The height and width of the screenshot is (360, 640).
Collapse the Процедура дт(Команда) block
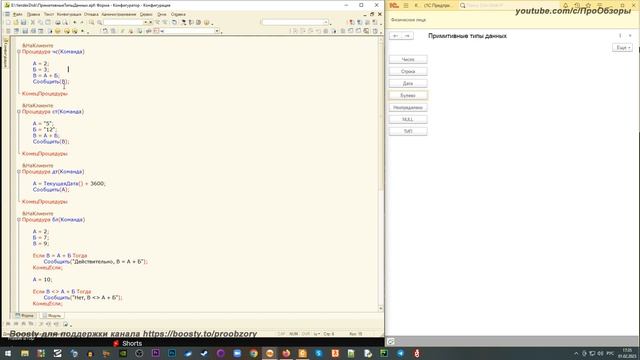19,172
